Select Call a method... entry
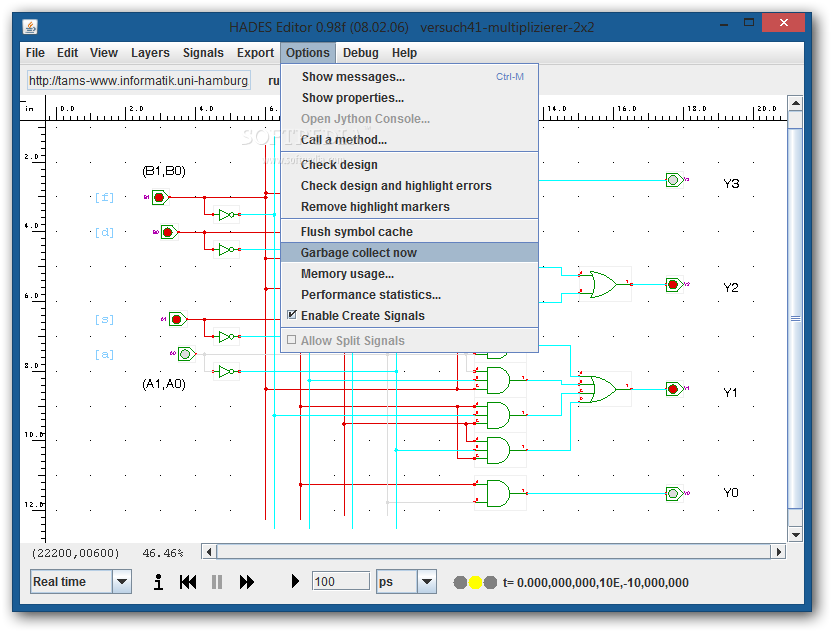The image size is (832, 632). [x=410, y=140]
